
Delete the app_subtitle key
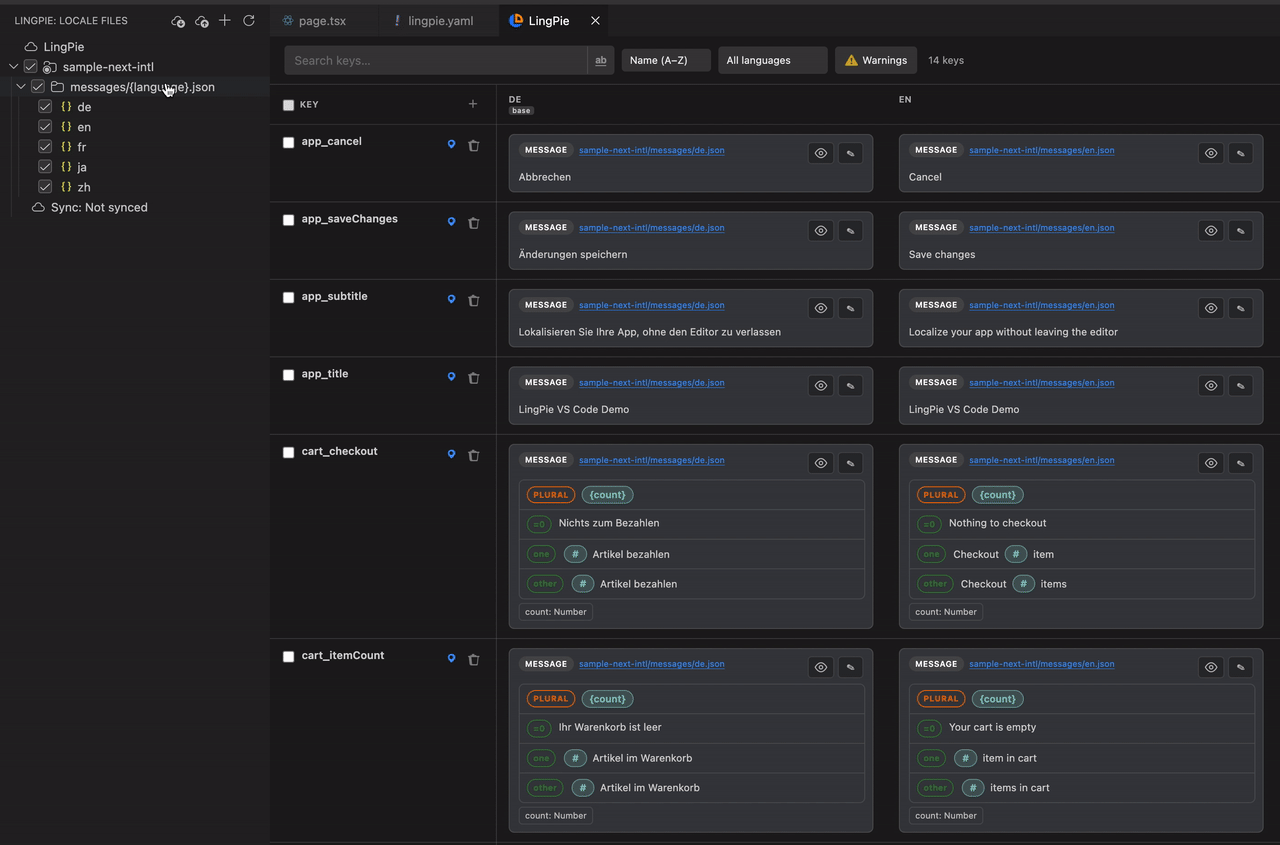pos(474,300)
